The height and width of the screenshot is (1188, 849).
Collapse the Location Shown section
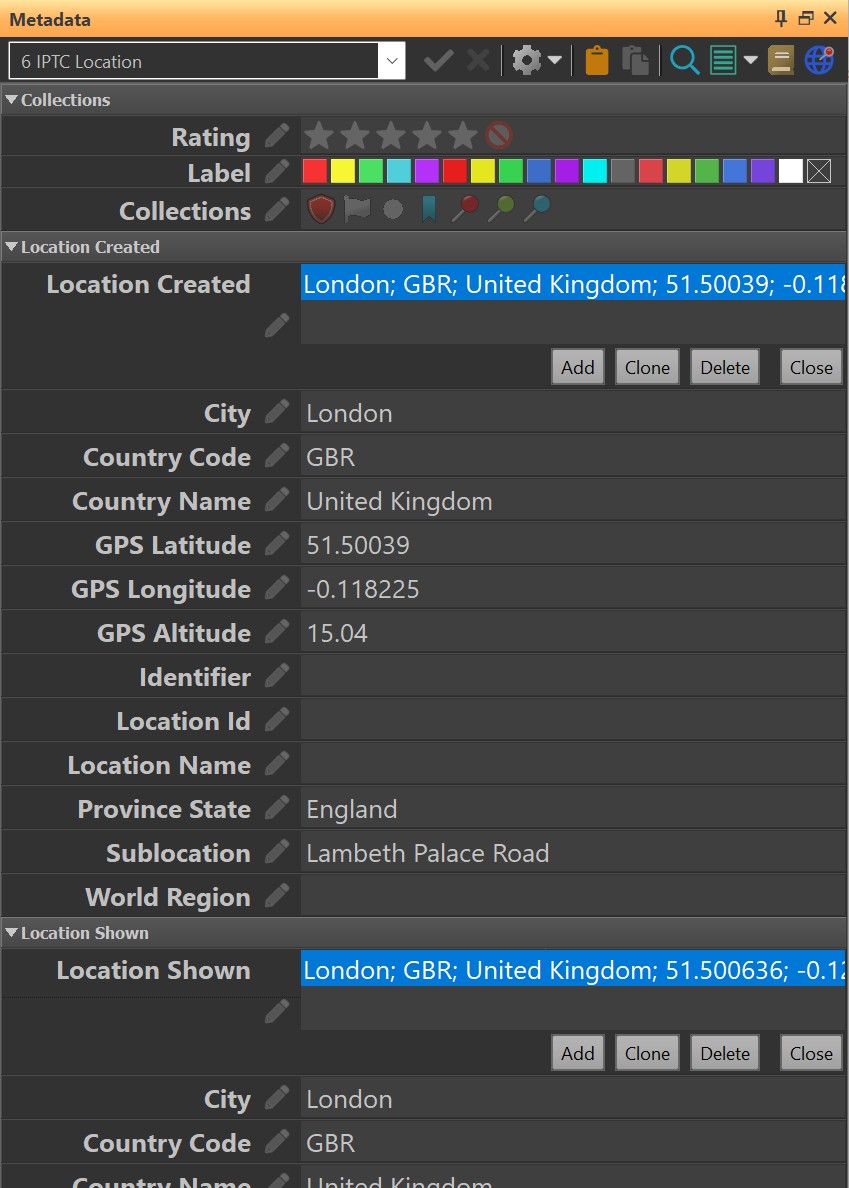click(12, 932)
